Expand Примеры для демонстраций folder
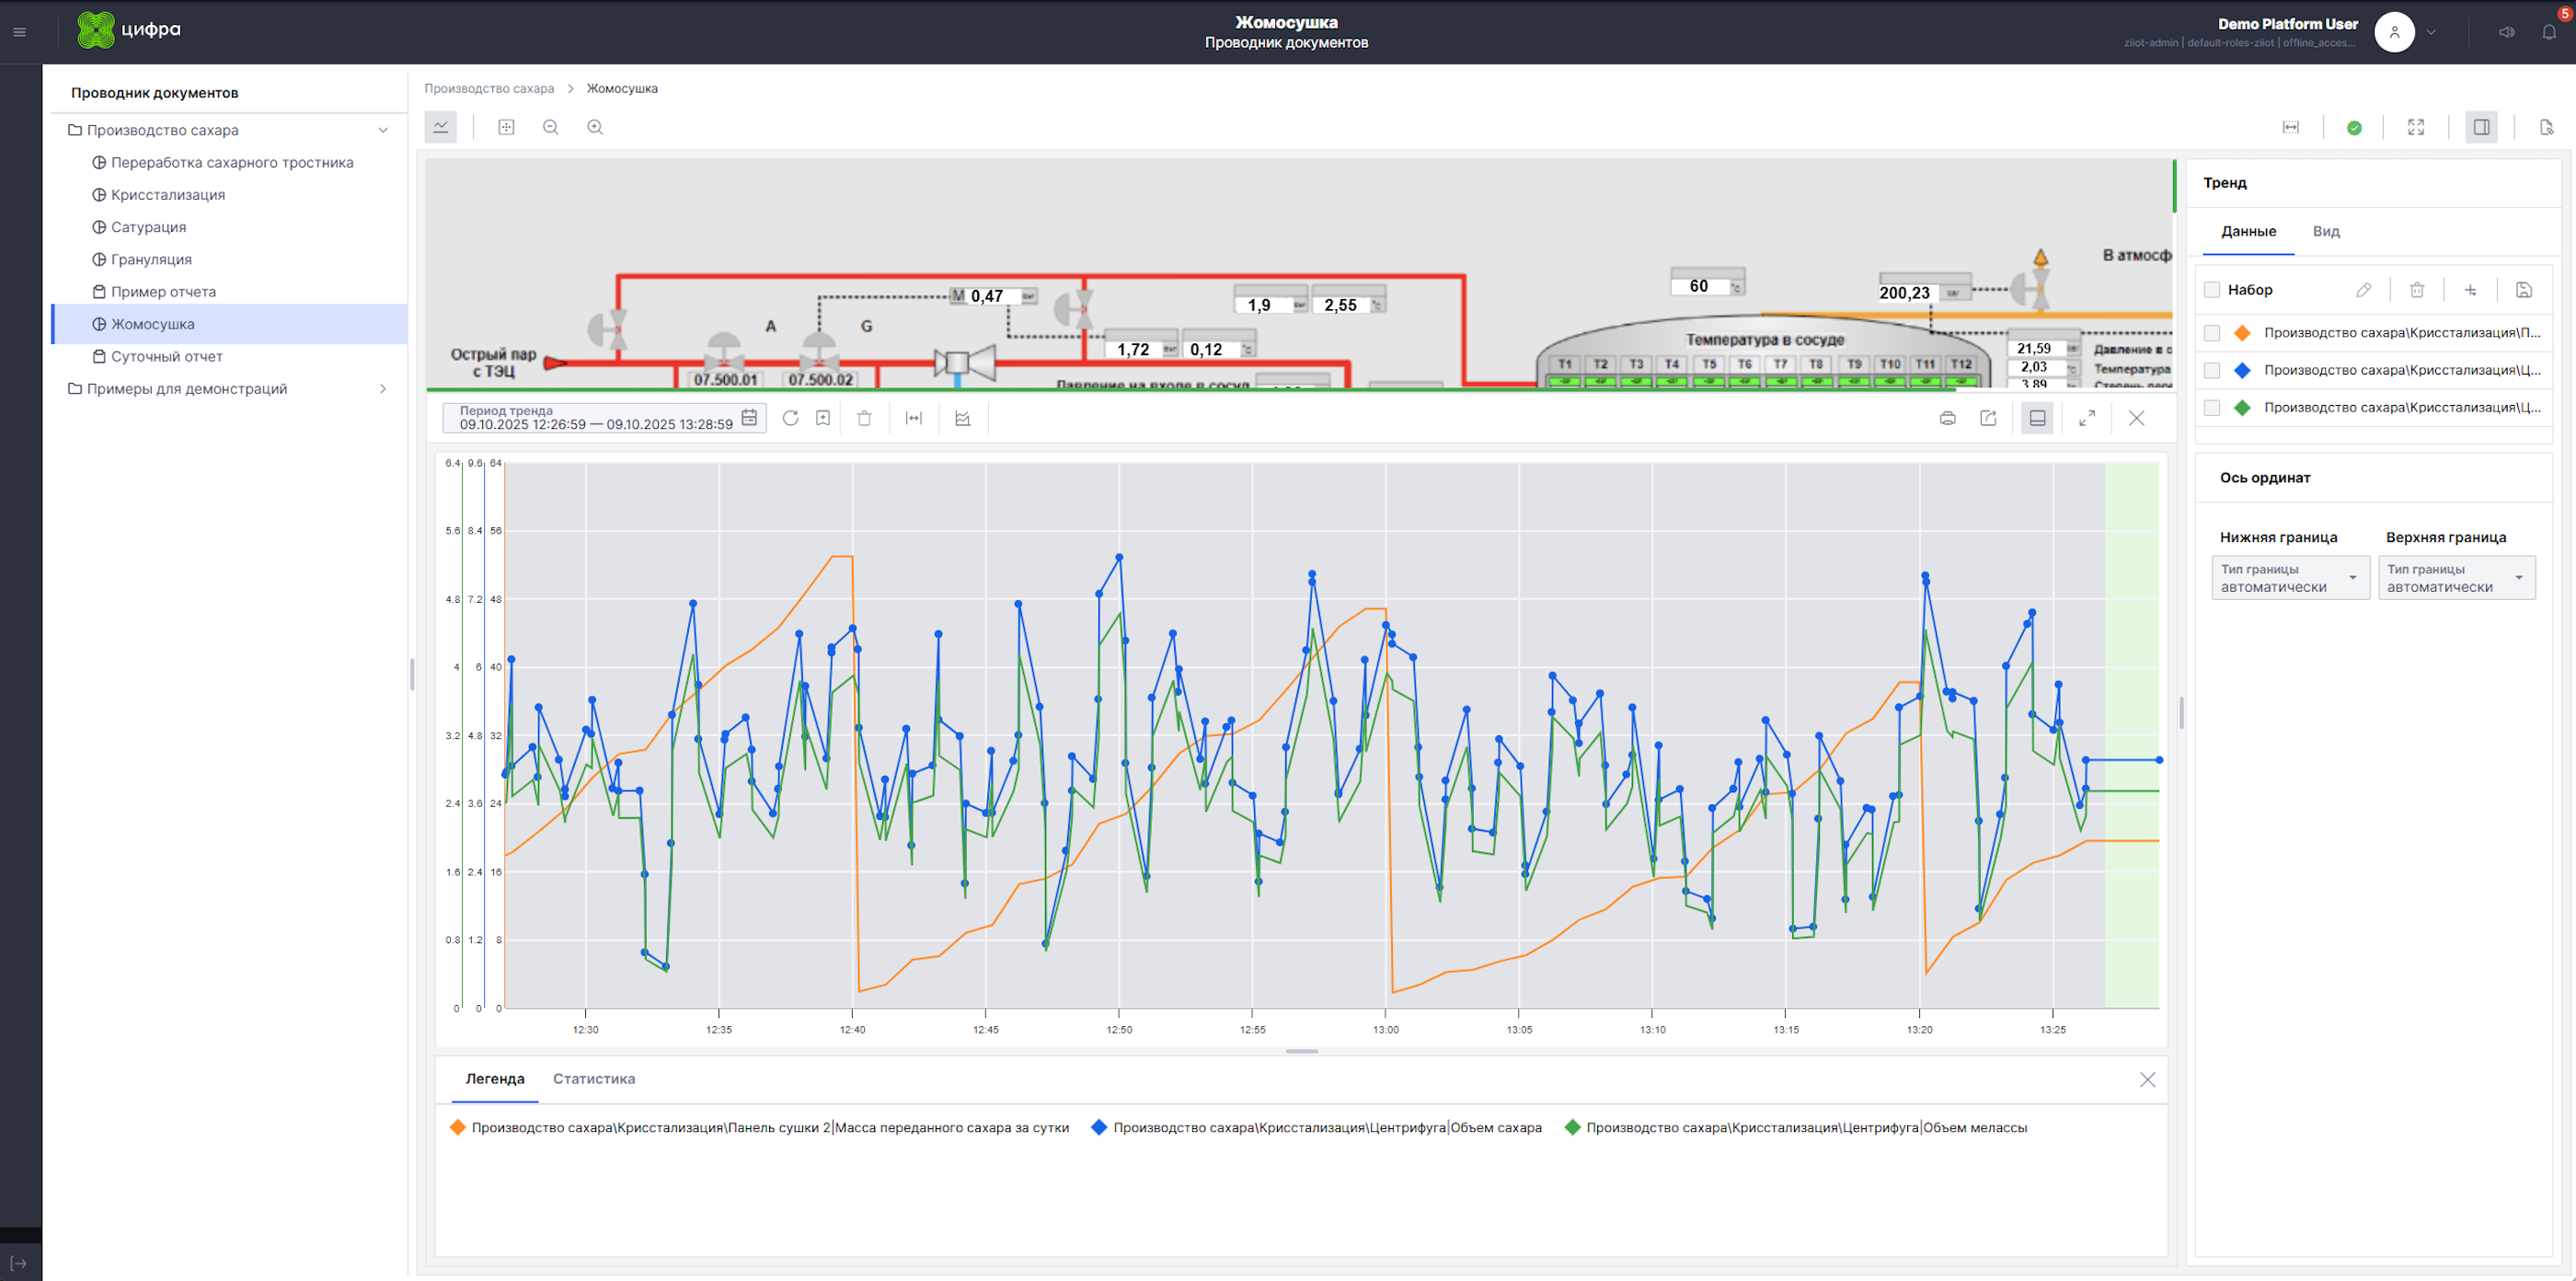 [x=382, y=389]
